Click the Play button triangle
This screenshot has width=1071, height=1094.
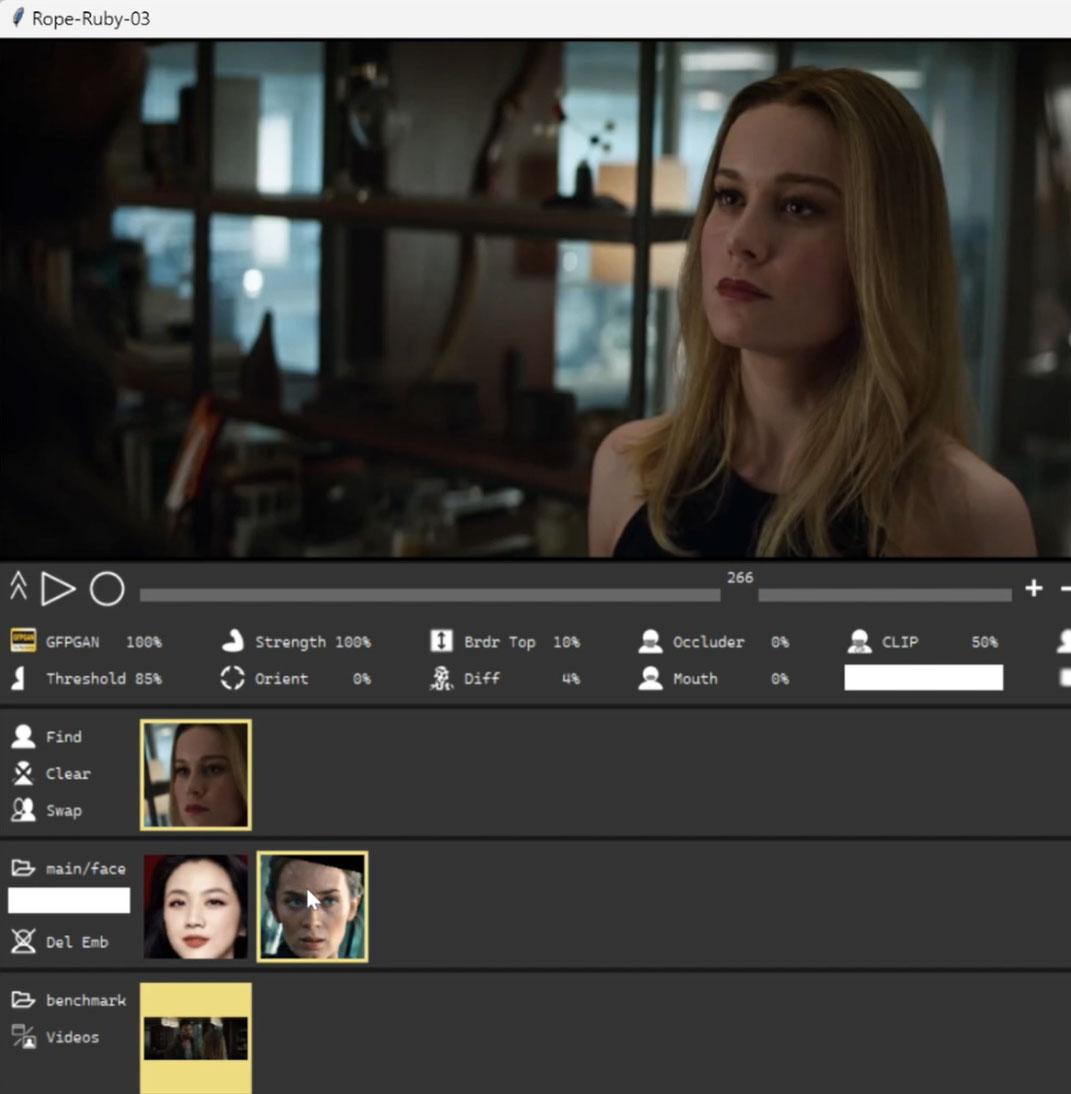(x=57, y=589)
